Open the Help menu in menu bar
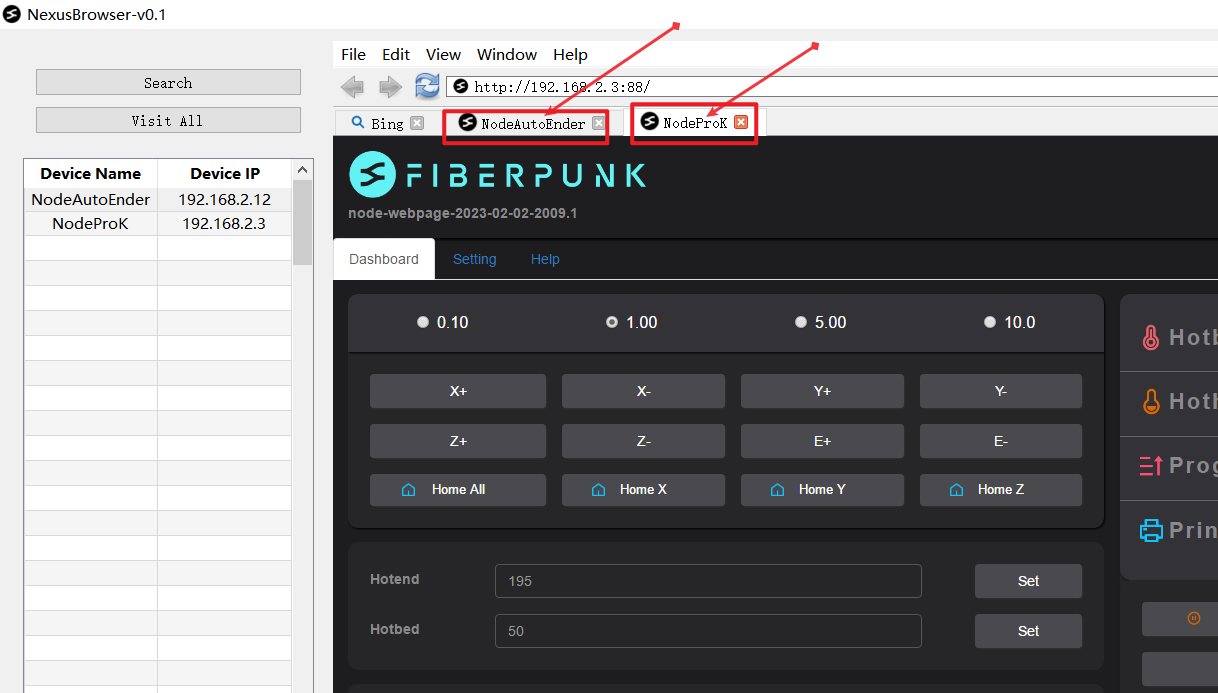The height and width of the screenshot is (693, 1218). coord(570,54)
